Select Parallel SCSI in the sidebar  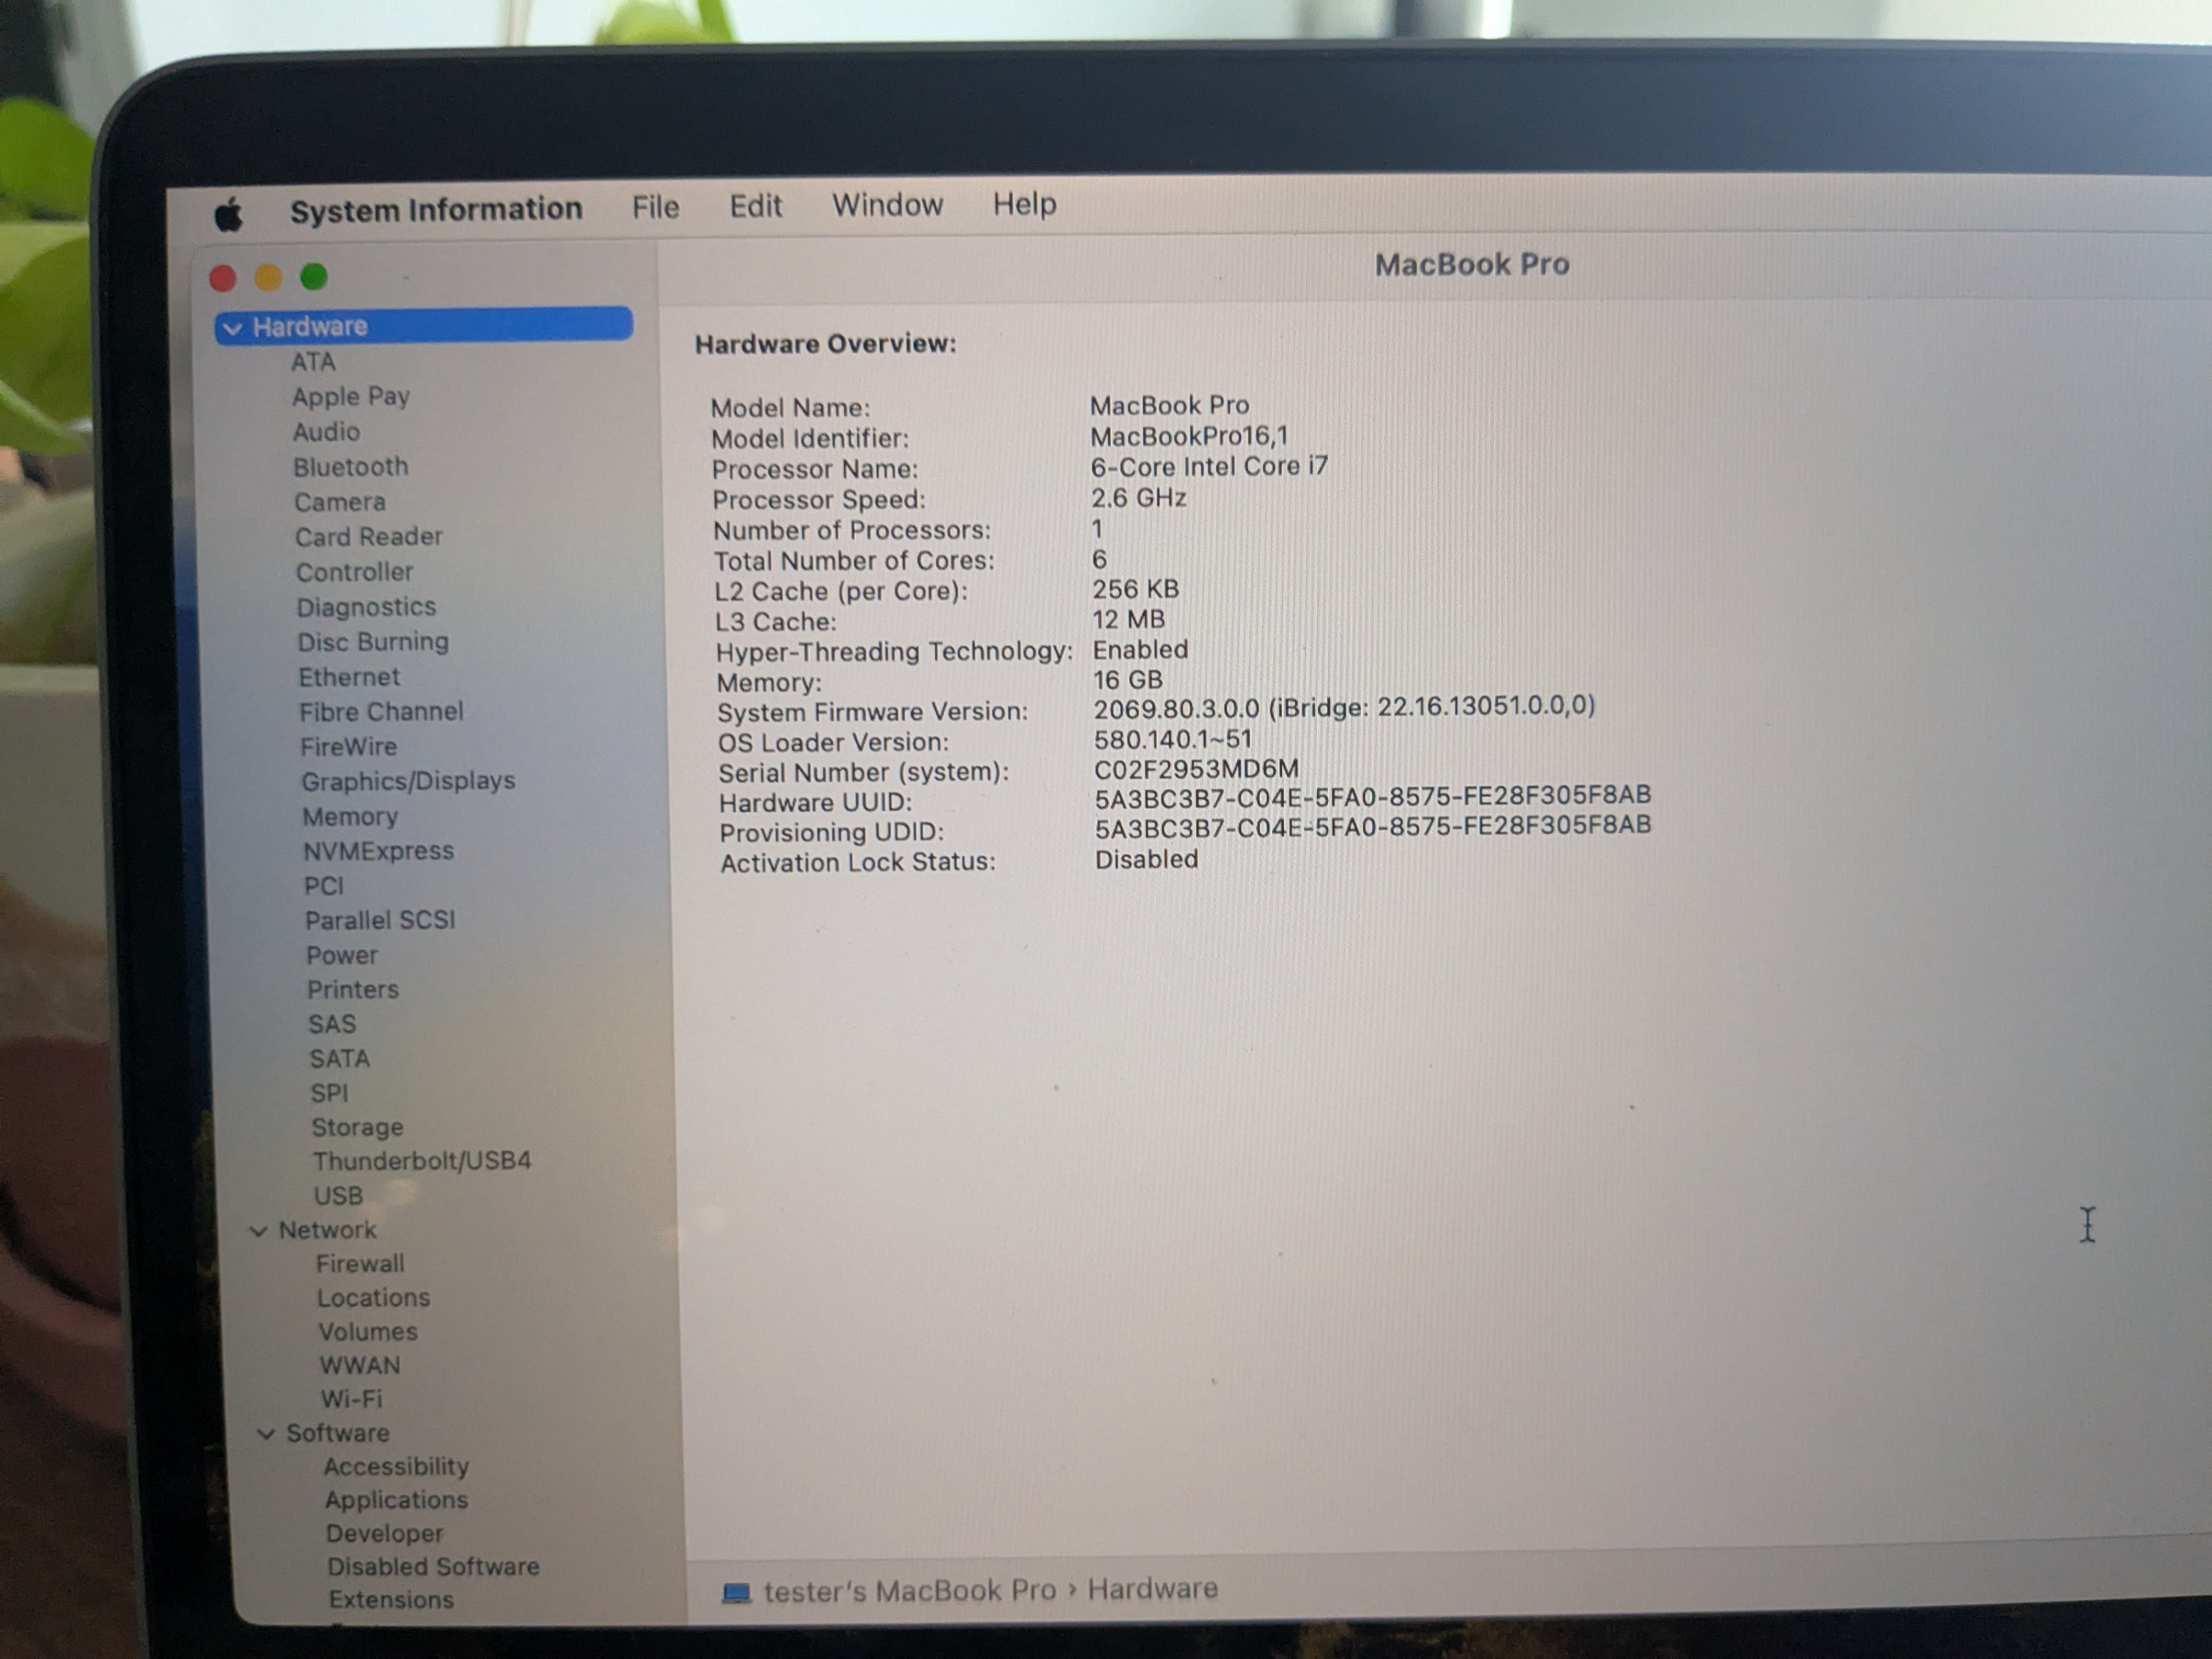[x=380, y=920]
